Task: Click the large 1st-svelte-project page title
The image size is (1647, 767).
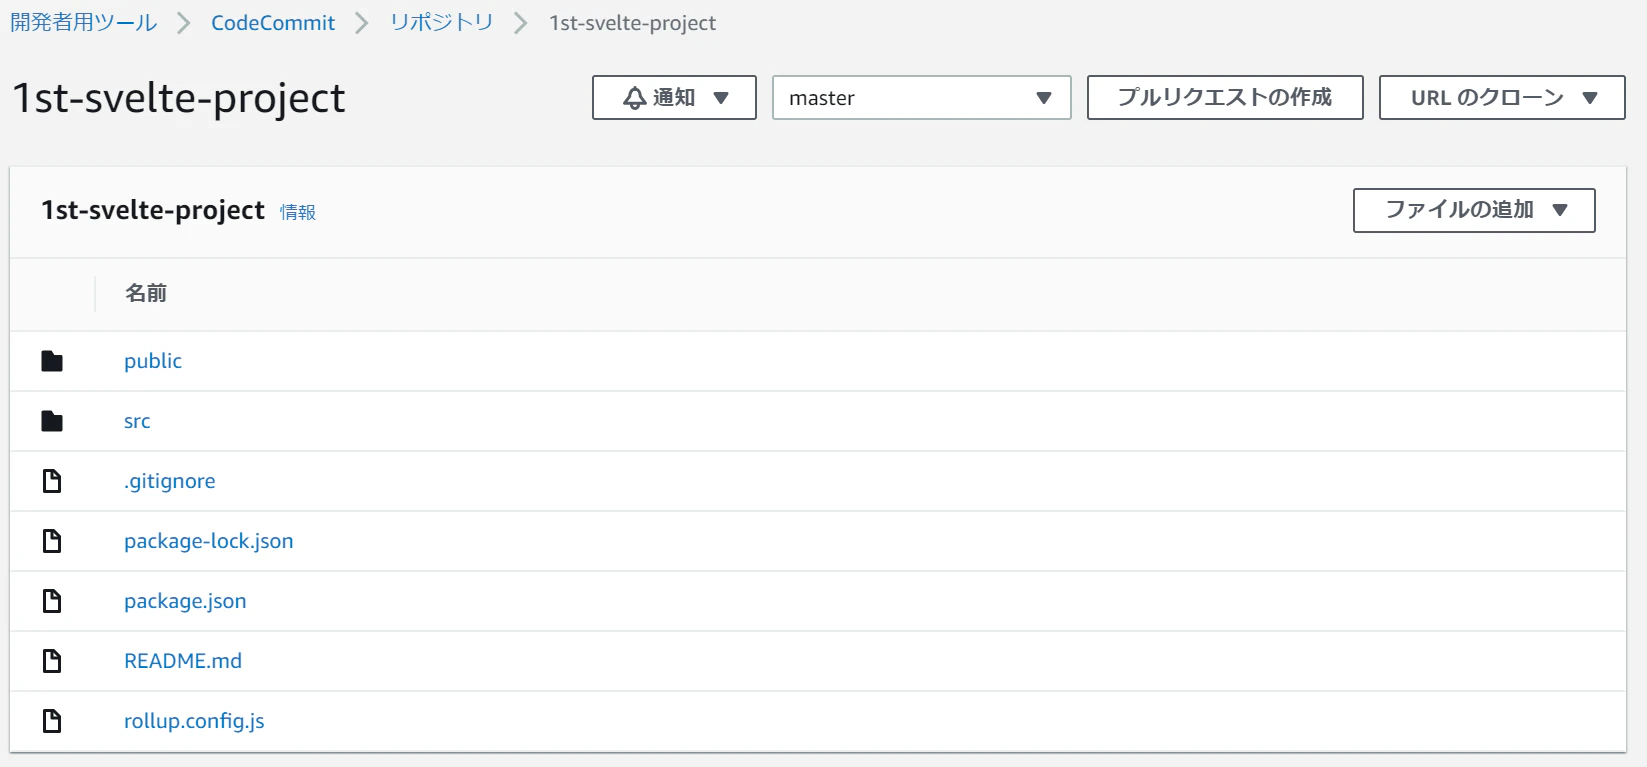Action: tap(179, 98)
